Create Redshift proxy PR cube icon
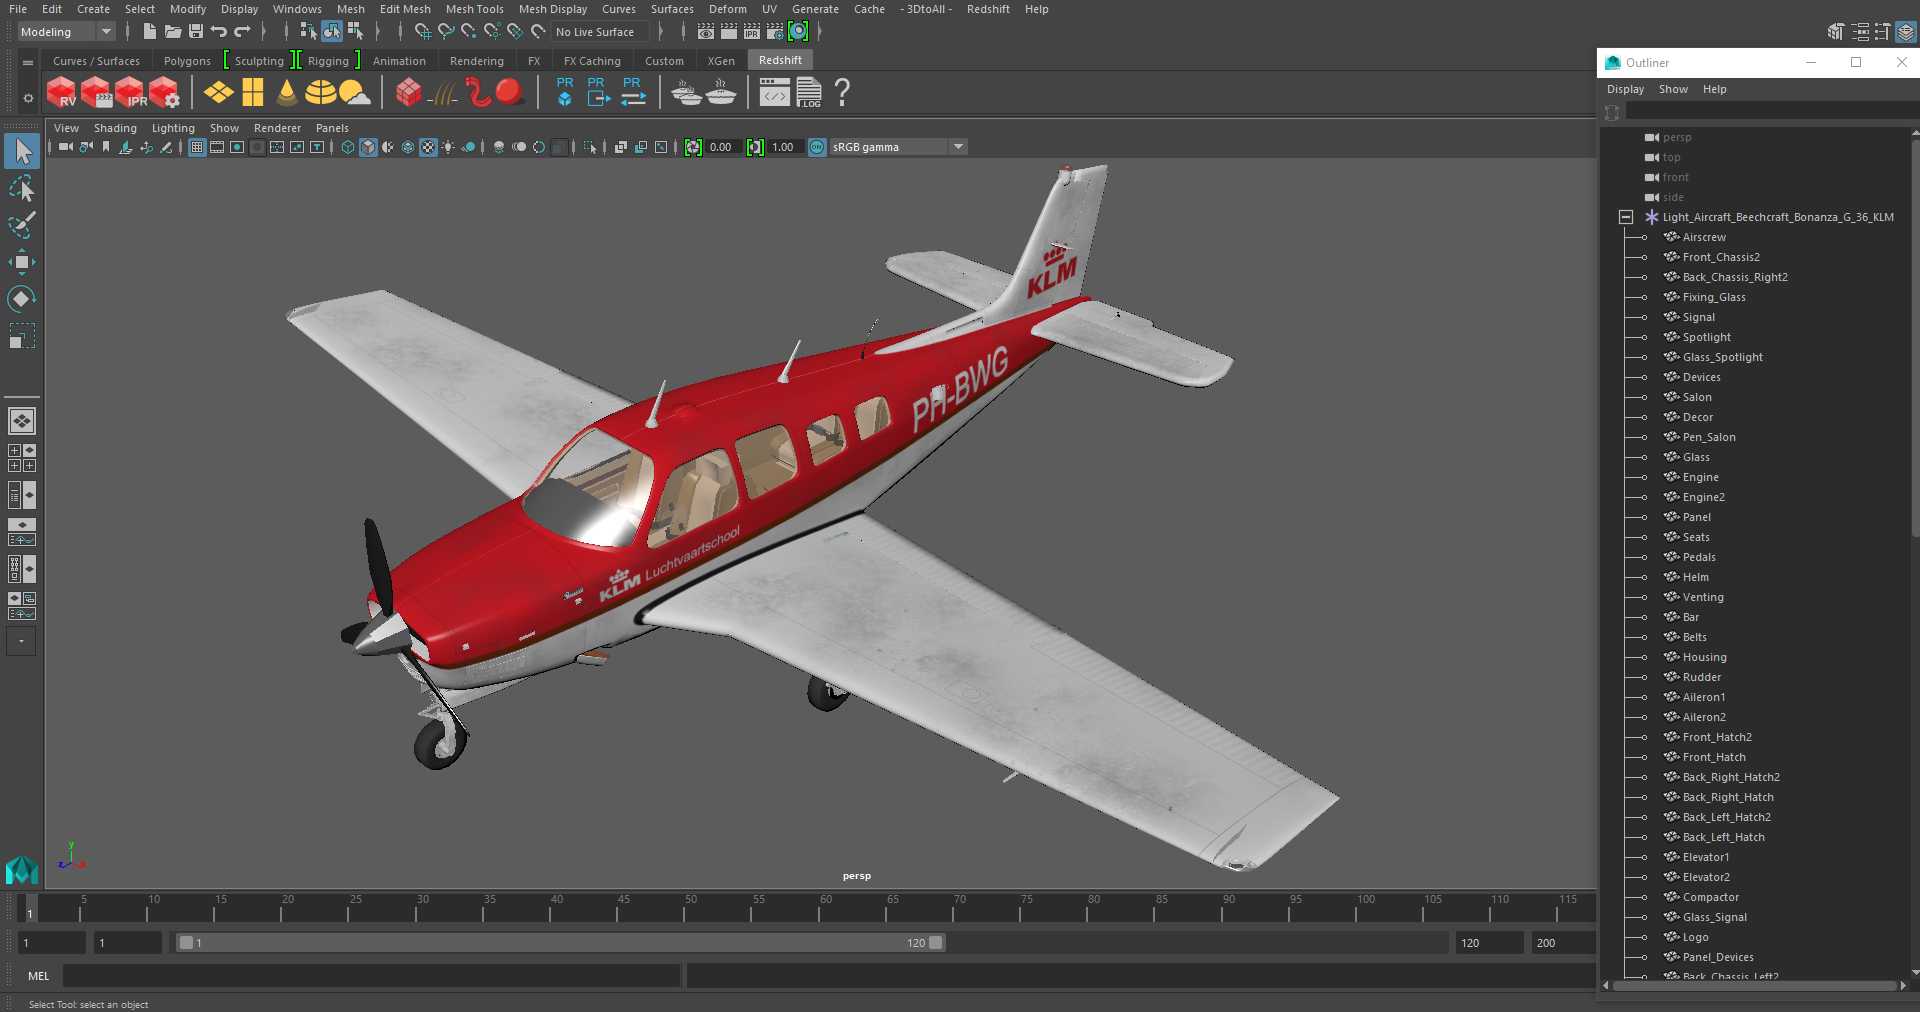 (565, 92)
